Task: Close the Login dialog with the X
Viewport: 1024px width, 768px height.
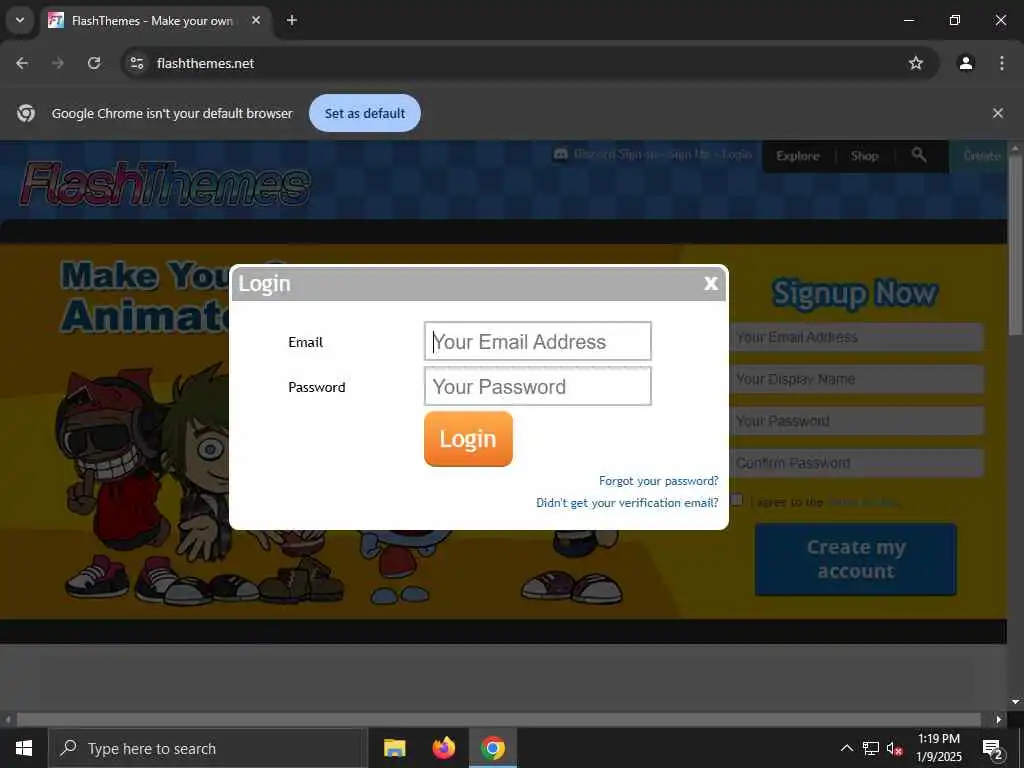Action: pos(711,283)
